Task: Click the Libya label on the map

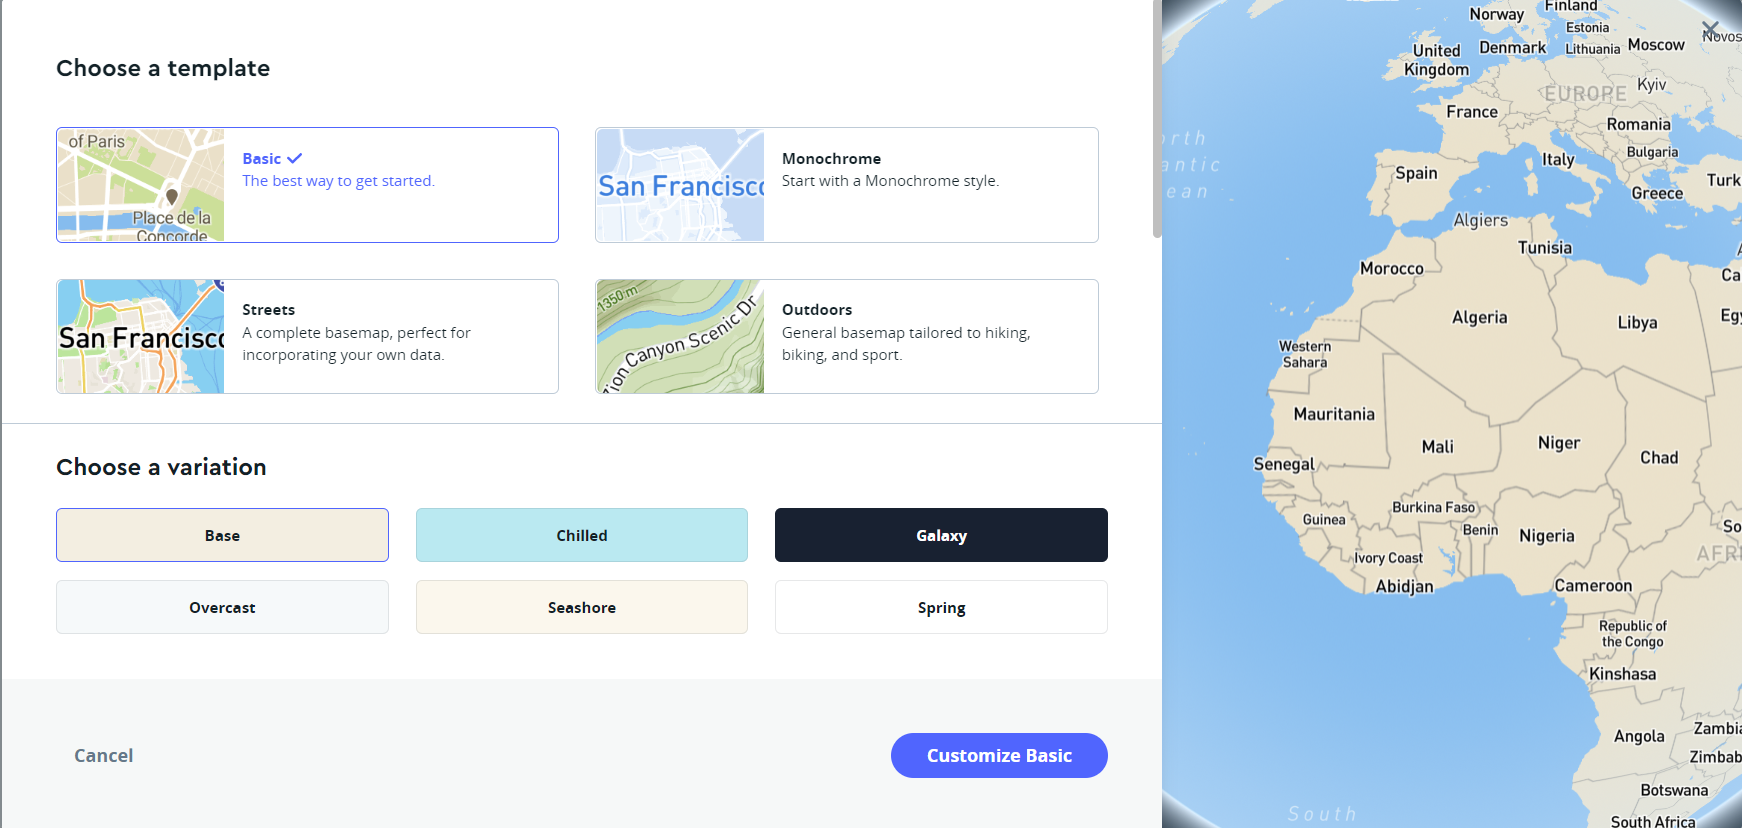Action: [x=1637, y=322]
